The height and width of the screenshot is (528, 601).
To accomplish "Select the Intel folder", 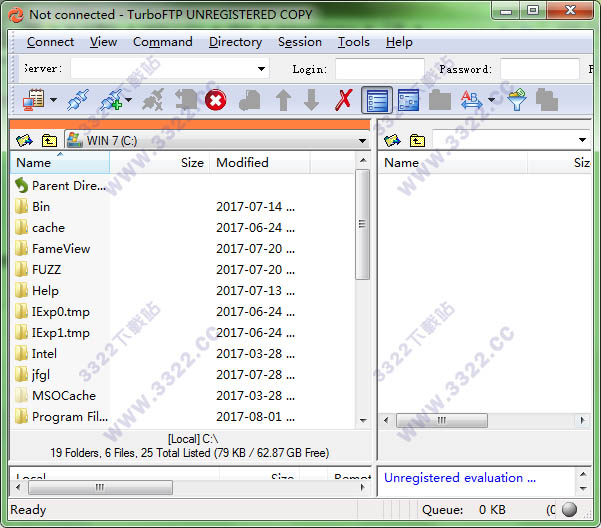I will point(36,354).
